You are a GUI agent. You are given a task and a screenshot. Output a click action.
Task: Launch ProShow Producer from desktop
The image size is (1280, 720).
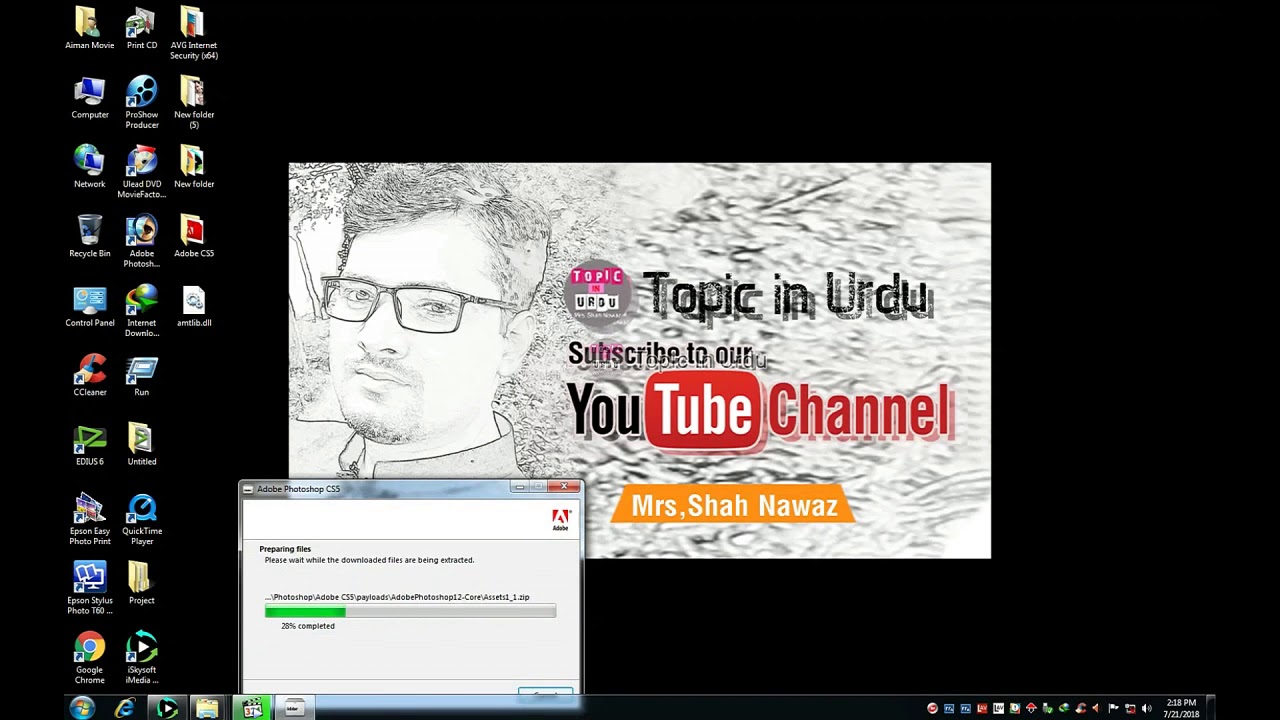coord(141,103)
